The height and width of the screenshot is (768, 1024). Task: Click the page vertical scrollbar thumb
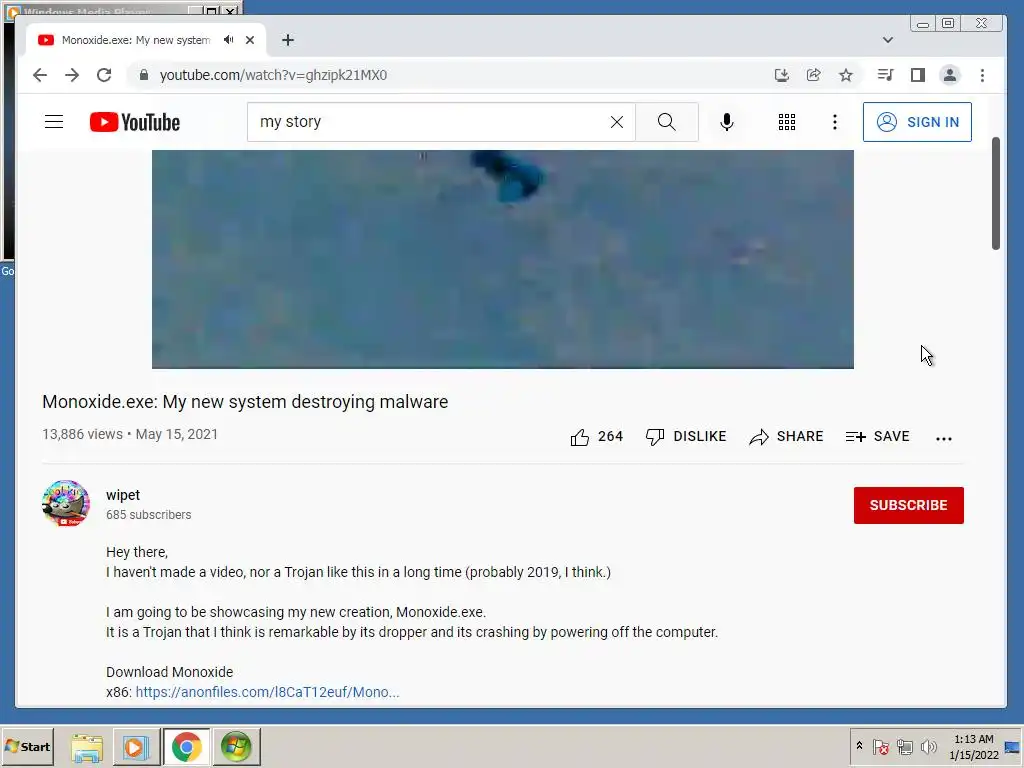click(995, 193)
